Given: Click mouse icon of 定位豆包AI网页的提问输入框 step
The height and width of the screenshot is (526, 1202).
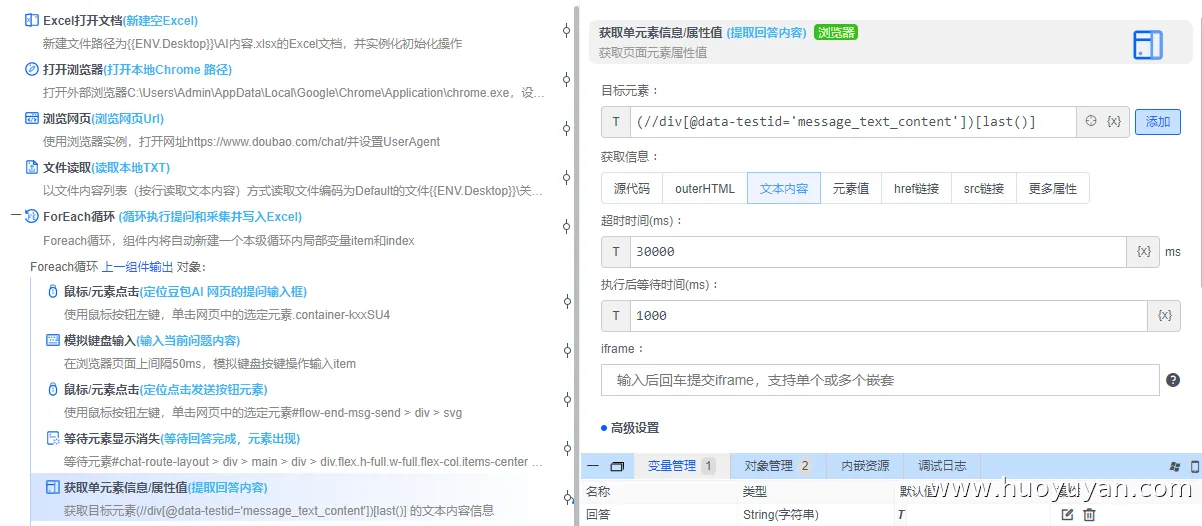Looking at the screenshot, I should tap(53, 291).
